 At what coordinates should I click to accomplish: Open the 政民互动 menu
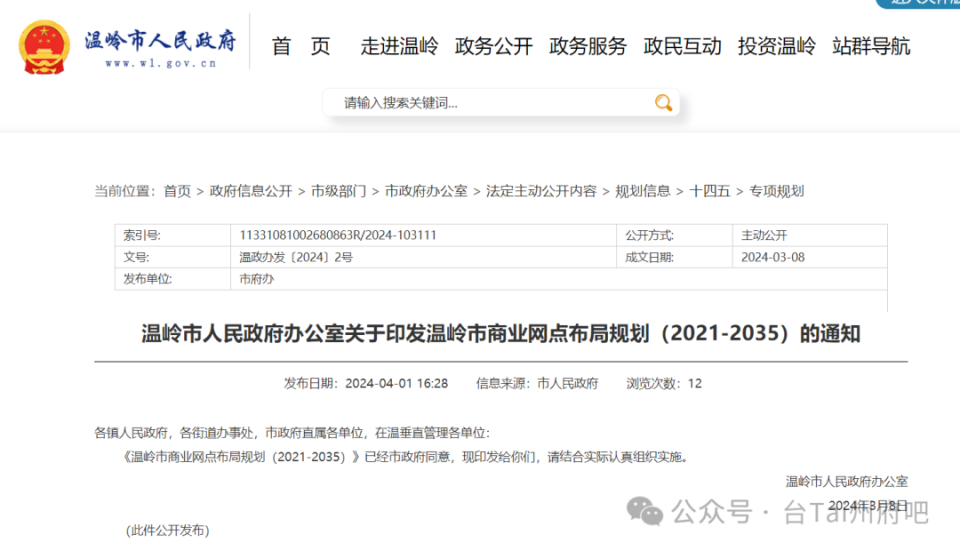click(x=682, y=46)
